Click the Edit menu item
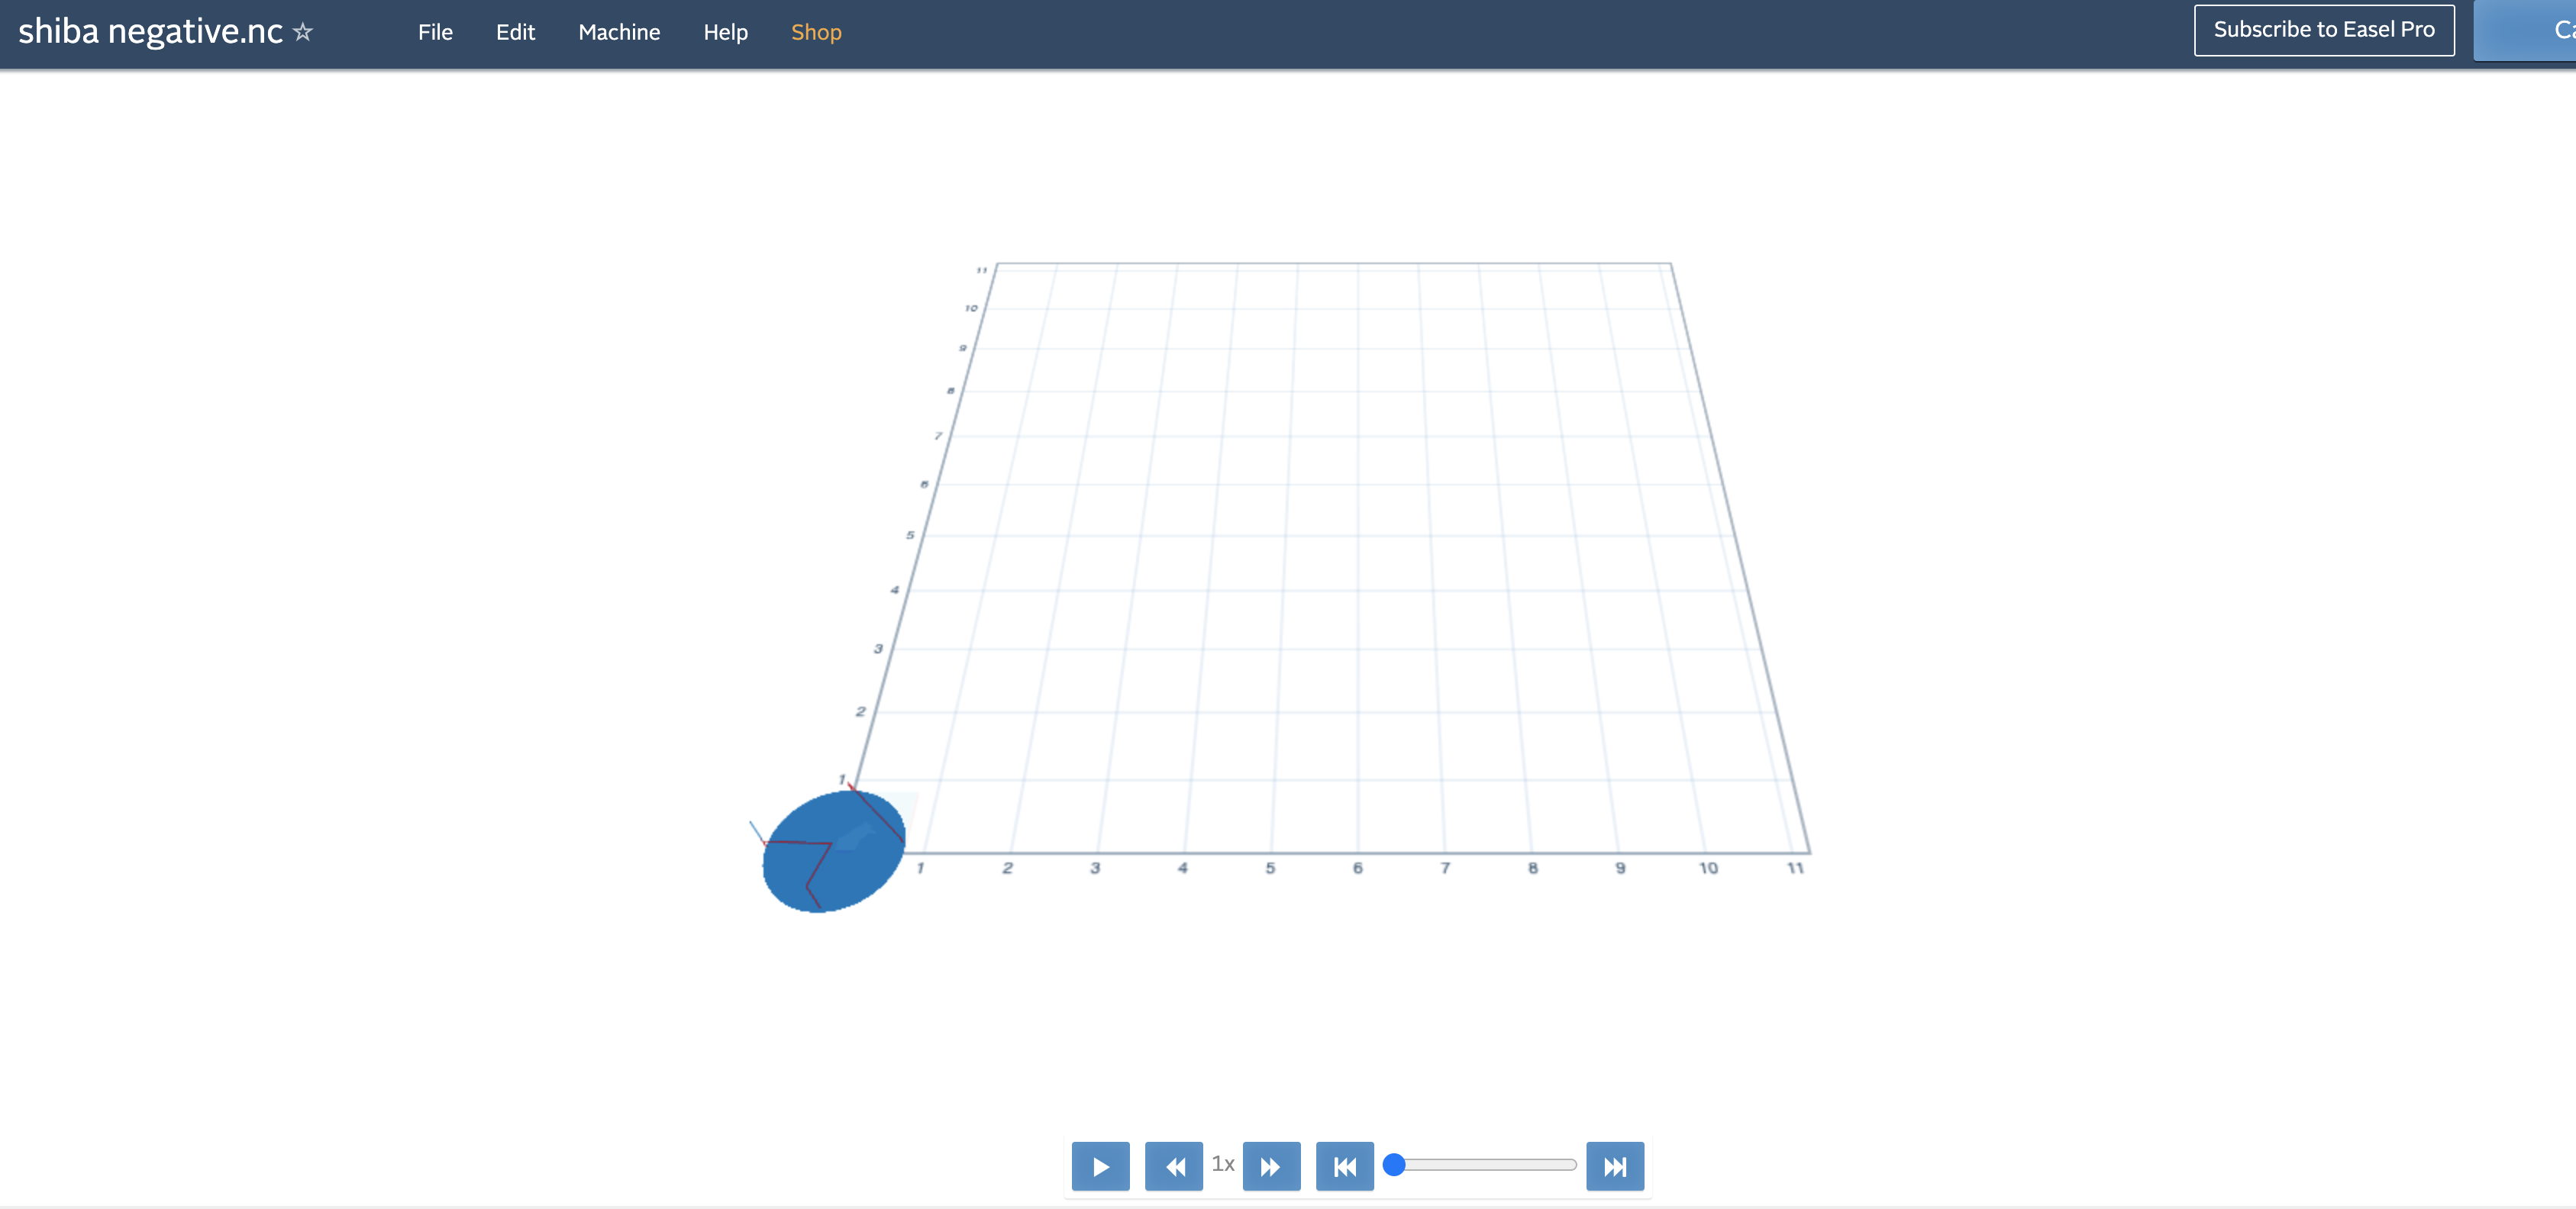The image size is (2576, 1209). (x=515, y=30)
